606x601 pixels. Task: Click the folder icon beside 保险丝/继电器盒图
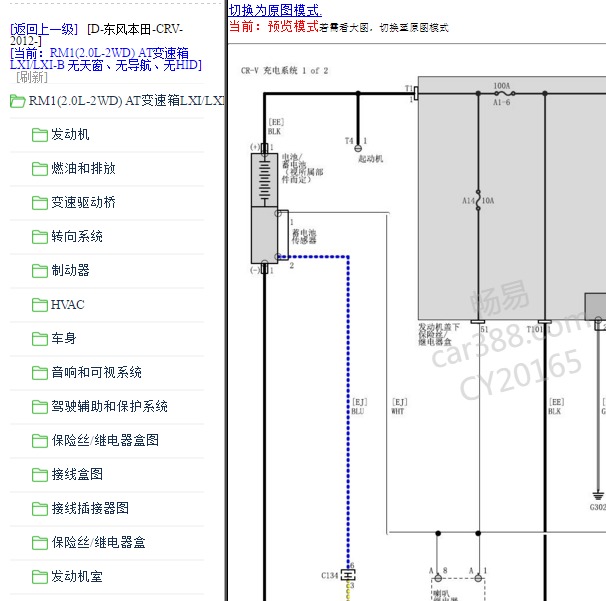click(x=40, y=441)
